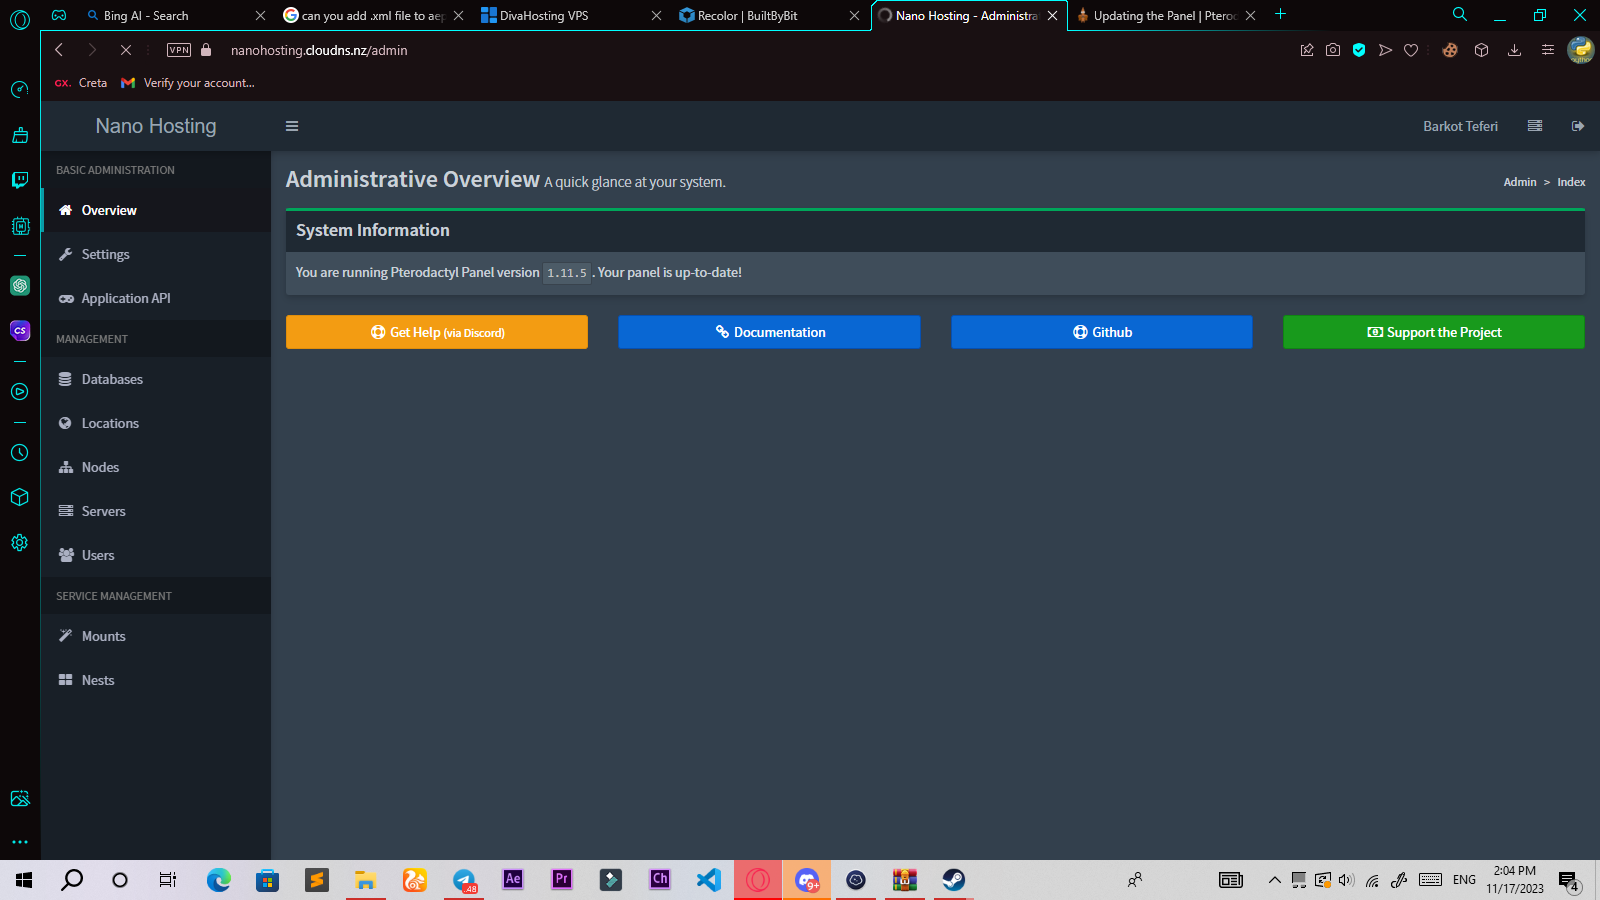This screenshot has height=900, width=1600.
Task: Open Twitch in Opera sidebar
Action: click(x=20, y=180)
